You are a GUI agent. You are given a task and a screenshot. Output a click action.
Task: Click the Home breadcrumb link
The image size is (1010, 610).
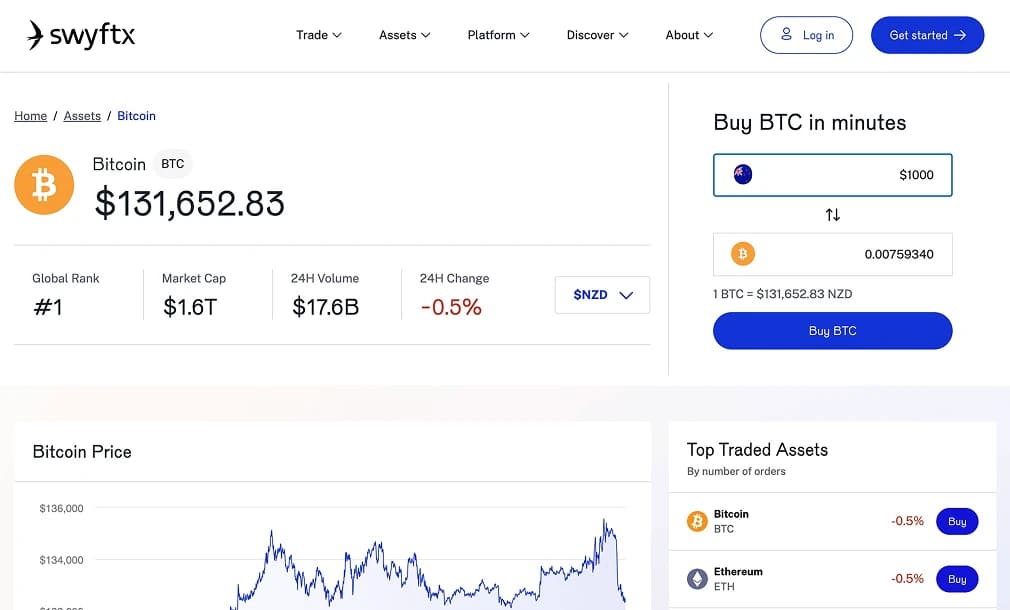click(x=31, y=116)
